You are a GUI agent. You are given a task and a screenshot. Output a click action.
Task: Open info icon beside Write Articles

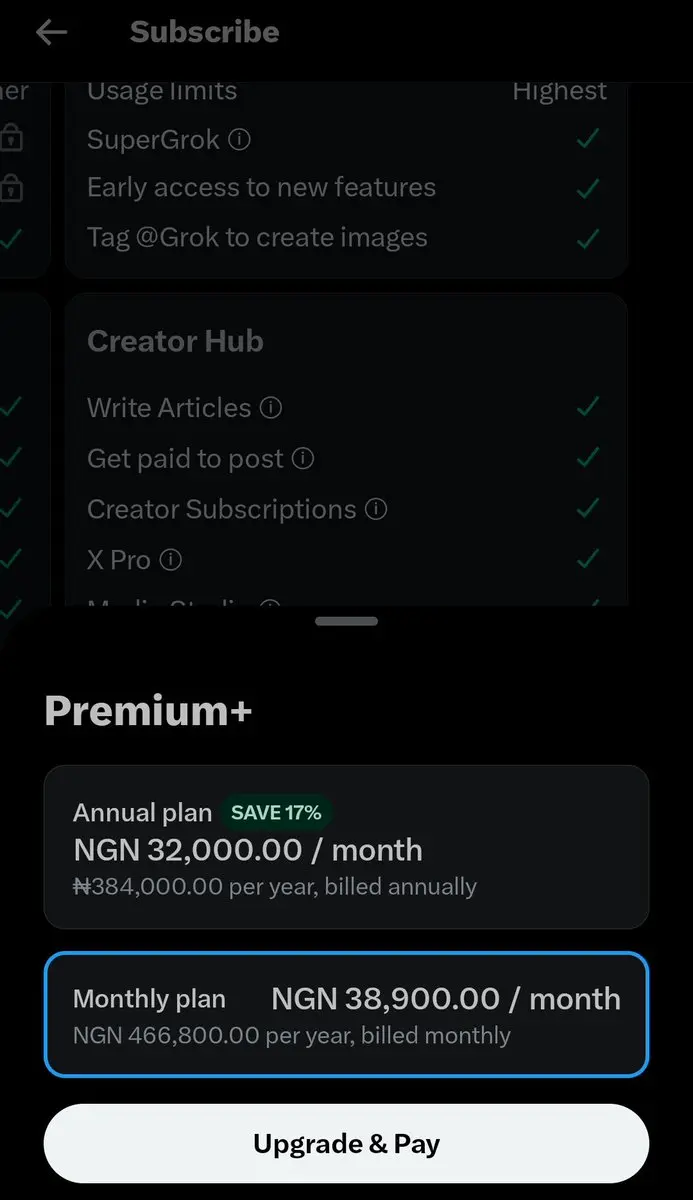click(271, 408)
